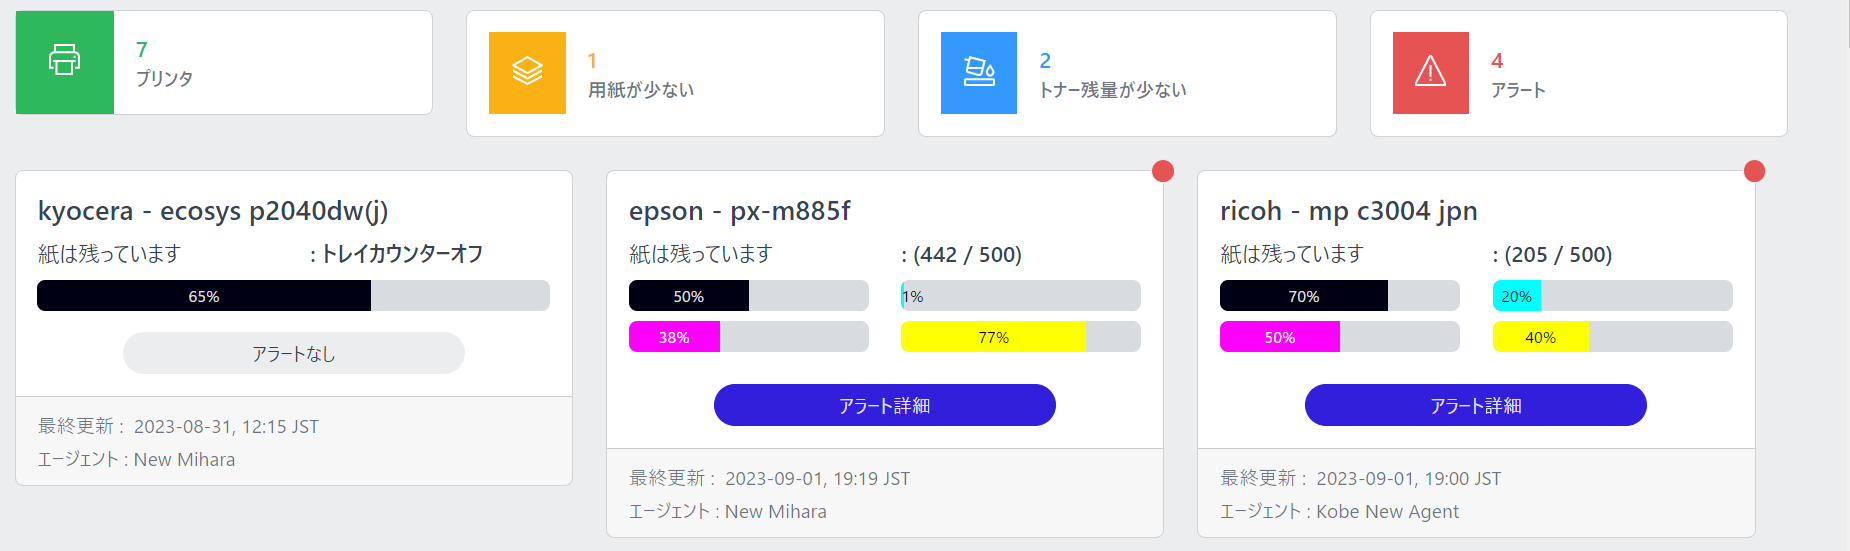Click kyocera's 65% black toner bar

(x=294, y=296)
